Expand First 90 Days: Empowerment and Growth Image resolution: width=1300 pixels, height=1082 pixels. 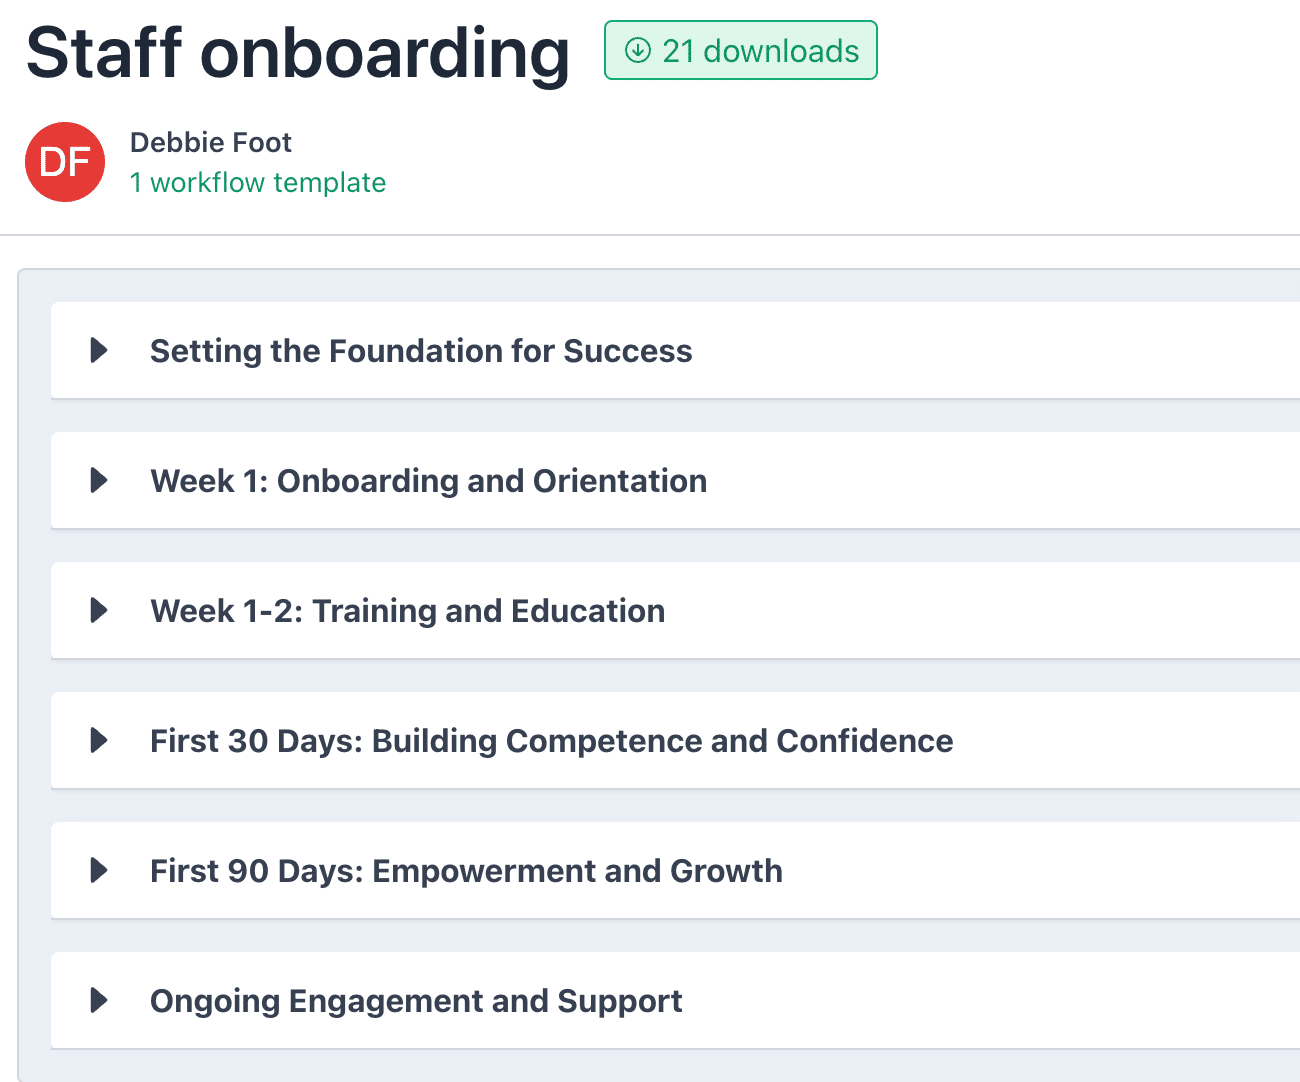click(466, 870)
